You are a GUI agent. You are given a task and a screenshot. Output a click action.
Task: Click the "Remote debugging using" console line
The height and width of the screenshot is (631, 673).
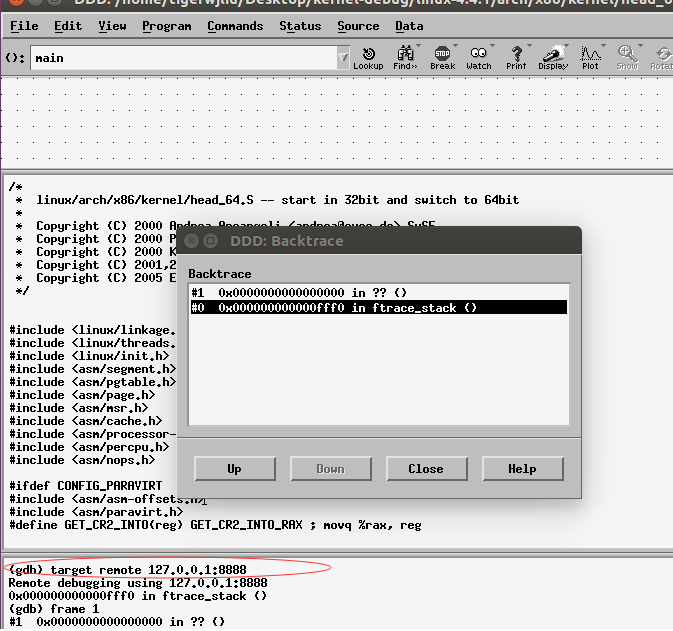[x=138, y=582]
